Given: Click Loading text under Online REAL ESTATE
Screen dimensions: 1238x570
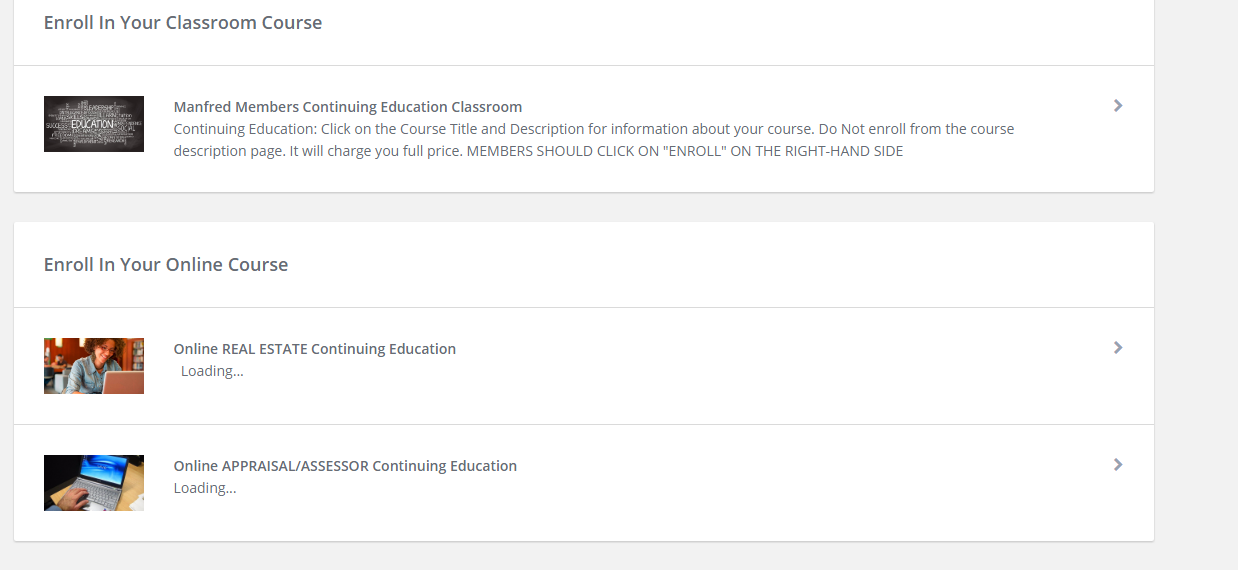Looking at the screenshot, I should coord(212,371).
